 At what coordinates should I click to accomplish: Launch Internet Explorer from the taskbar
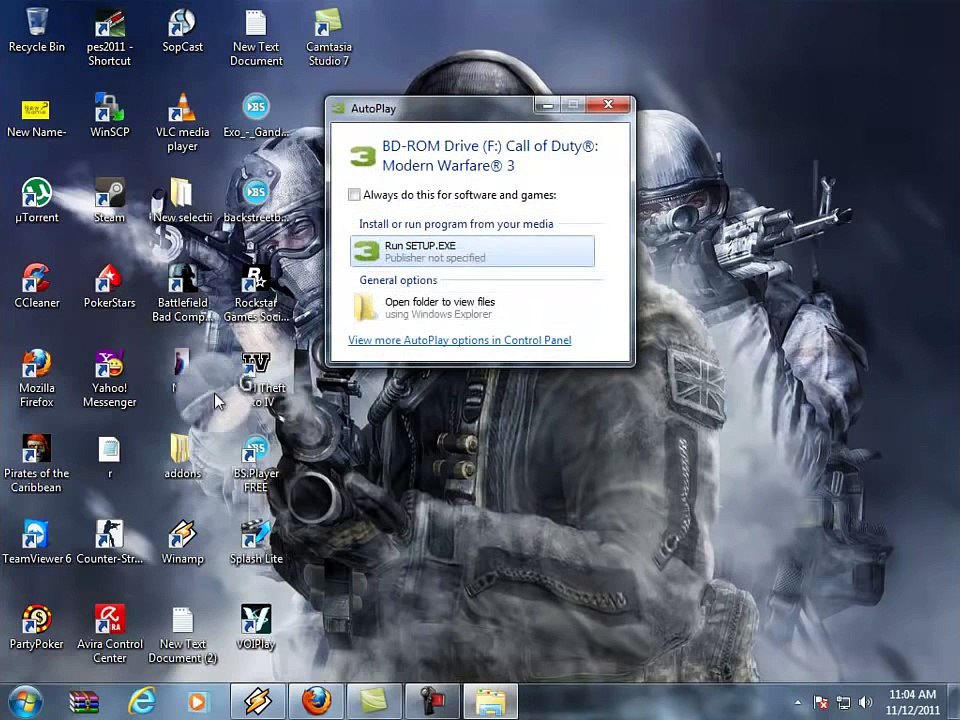click(x=142, y=702)
